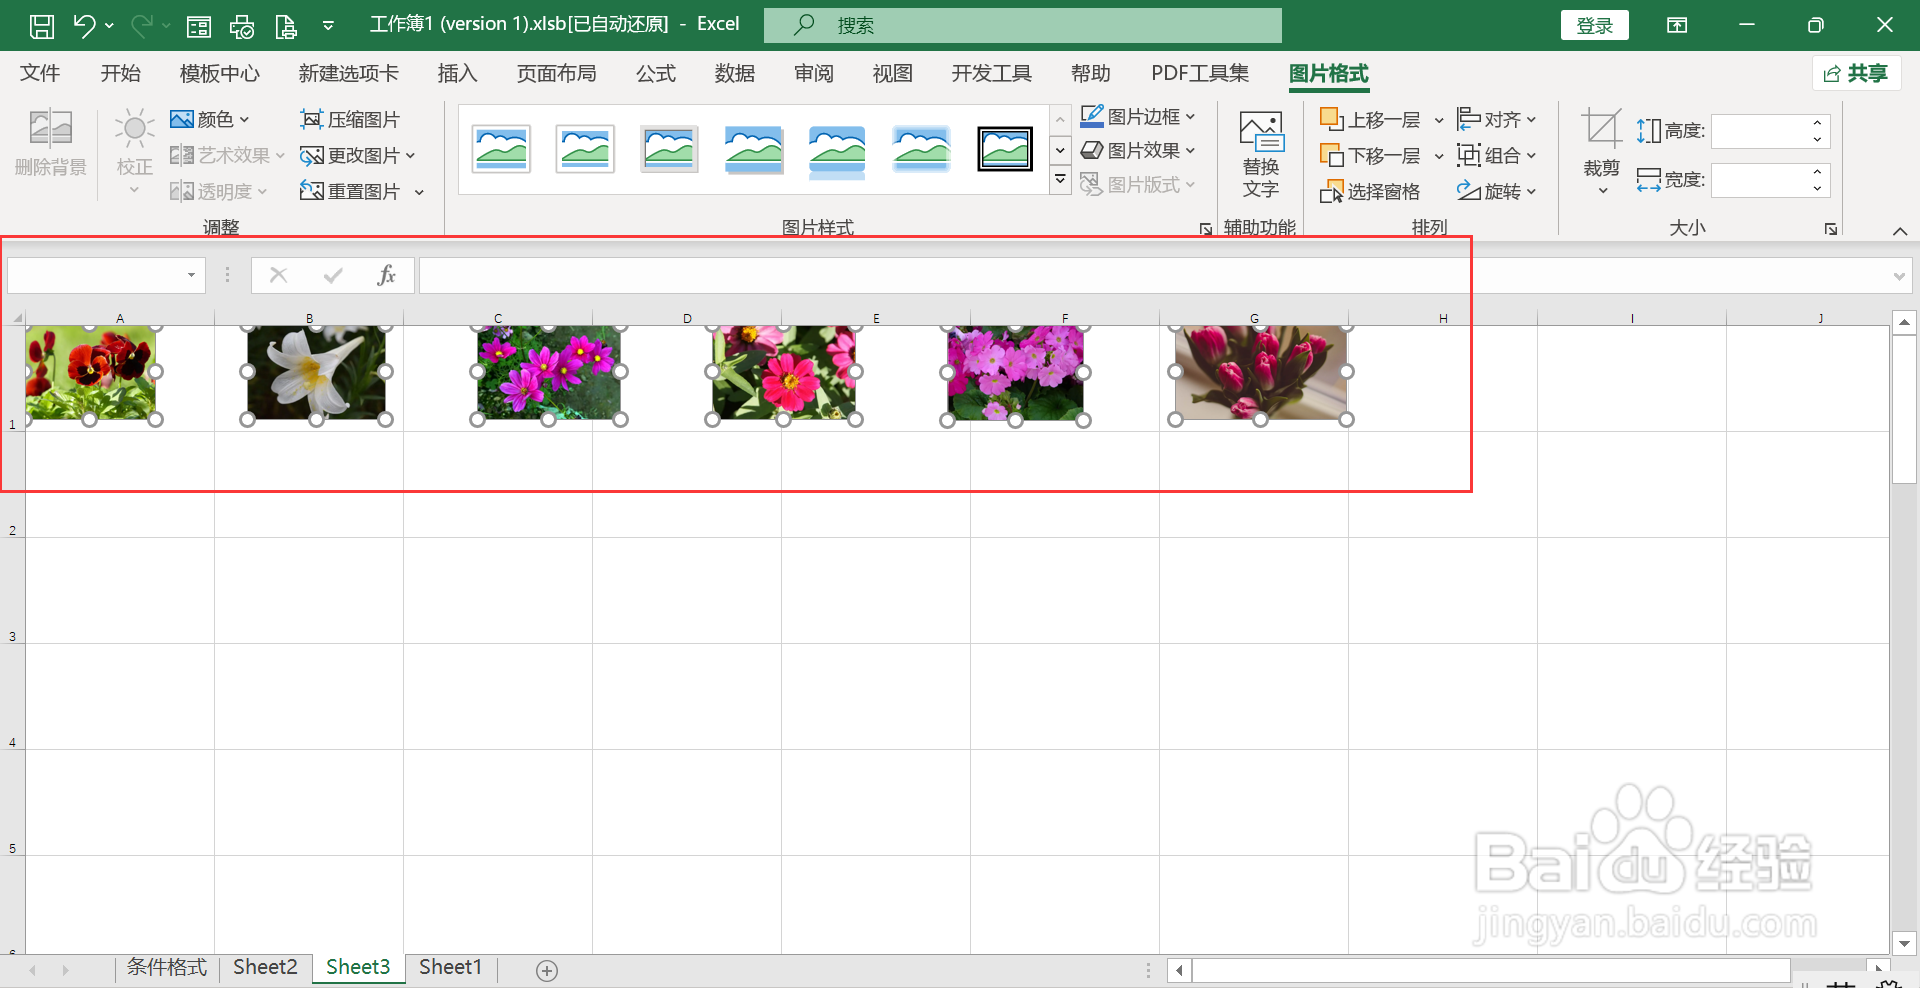This screenshot has width=1920, height=988.
Task: Click the vertical scrollbar down arrow
Action: [1904, 943]
